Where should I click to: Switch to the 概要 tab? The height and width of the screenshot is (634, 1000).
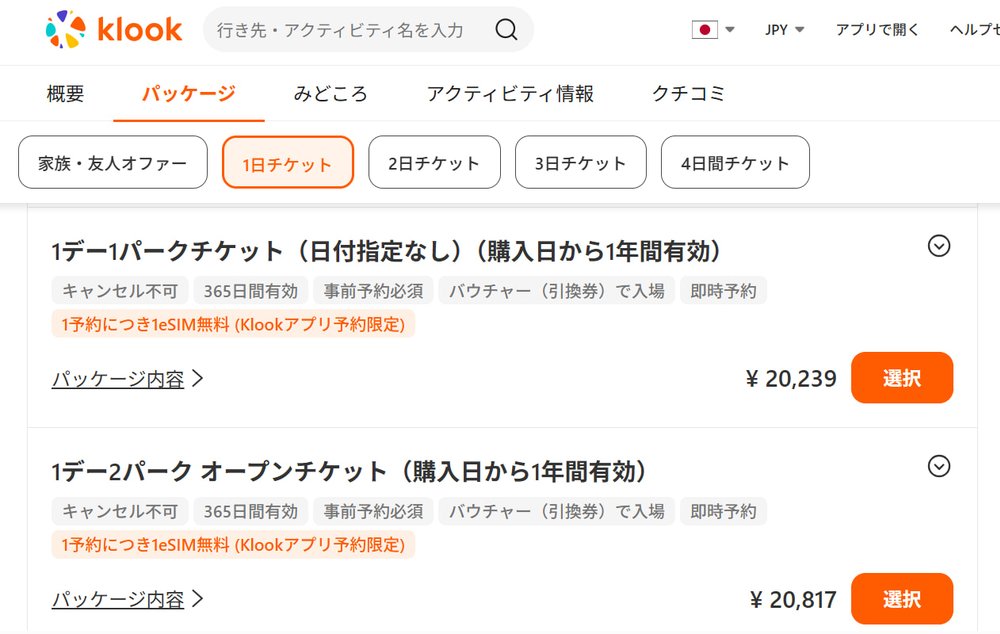point(64,93)
